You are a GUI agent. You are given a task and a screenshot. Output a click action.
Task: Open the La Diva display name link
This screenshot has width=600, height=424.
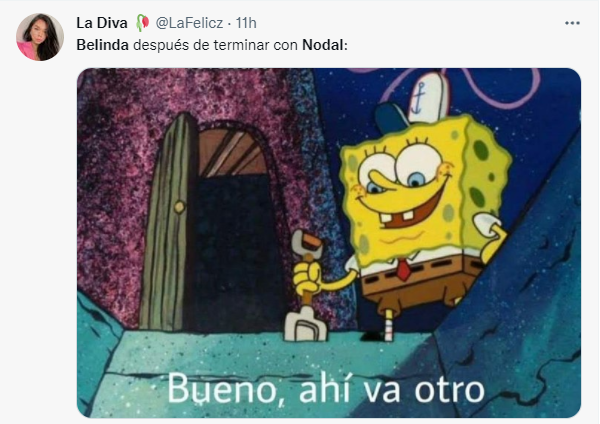click(102, 23)
